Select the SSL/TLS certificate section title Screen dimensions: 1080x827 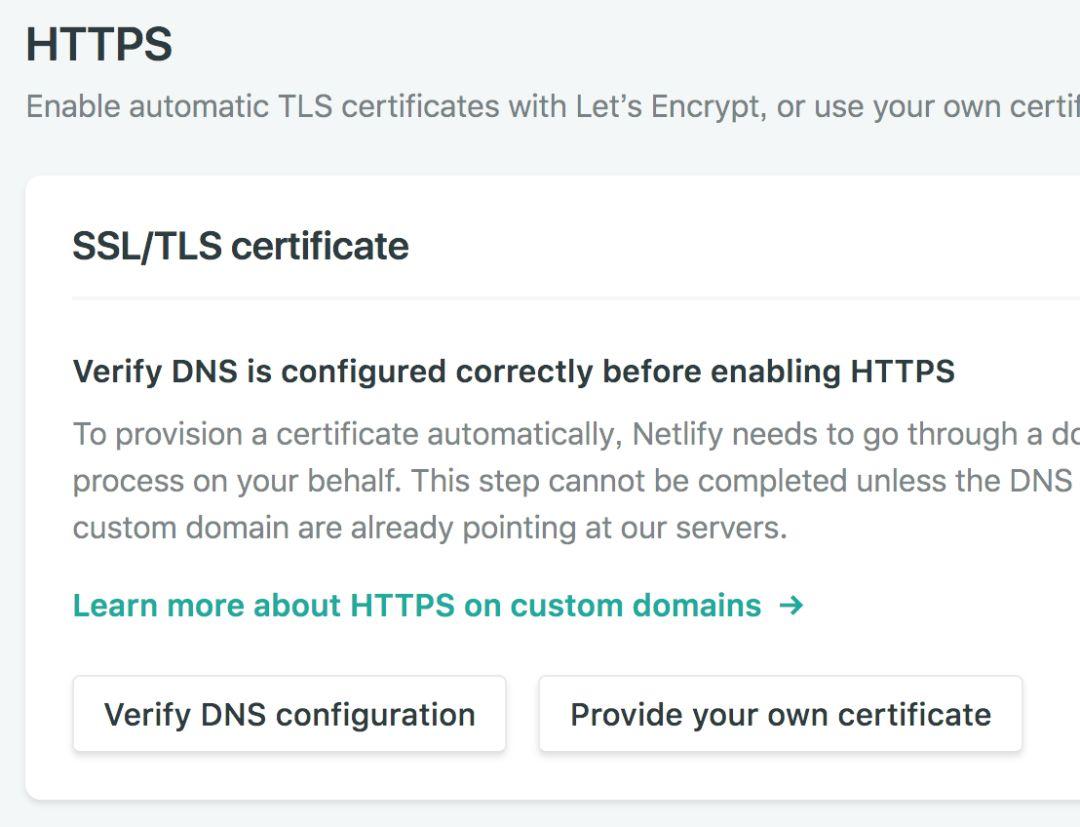[x=240, y=246]
